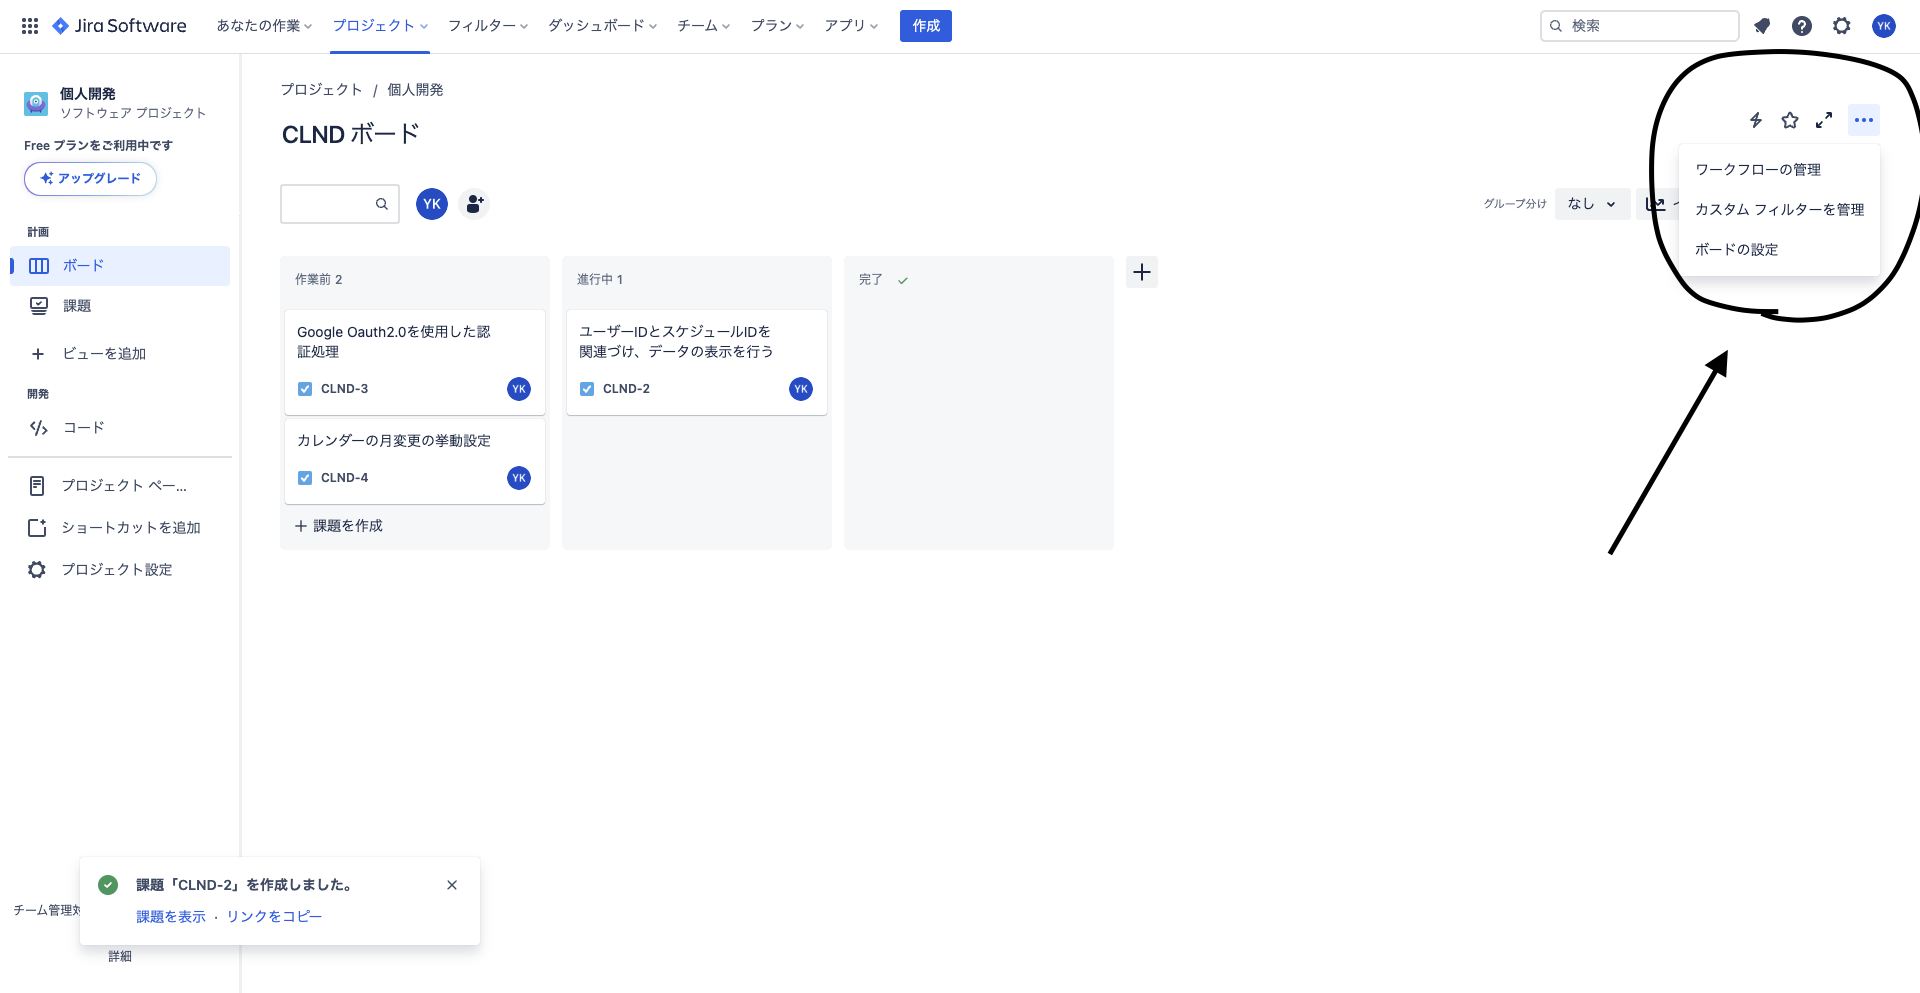Image resolution: width=1920 pixels, height=993 pixels.
Task: Open プロジェクト ページ in sidebar
Action: [x=120, y=486]
